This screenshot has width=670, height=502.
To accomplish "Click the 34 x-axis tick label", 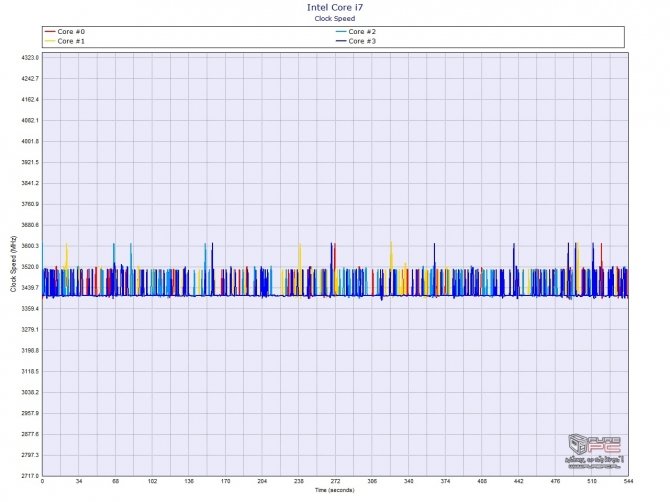I will [79, 481].
